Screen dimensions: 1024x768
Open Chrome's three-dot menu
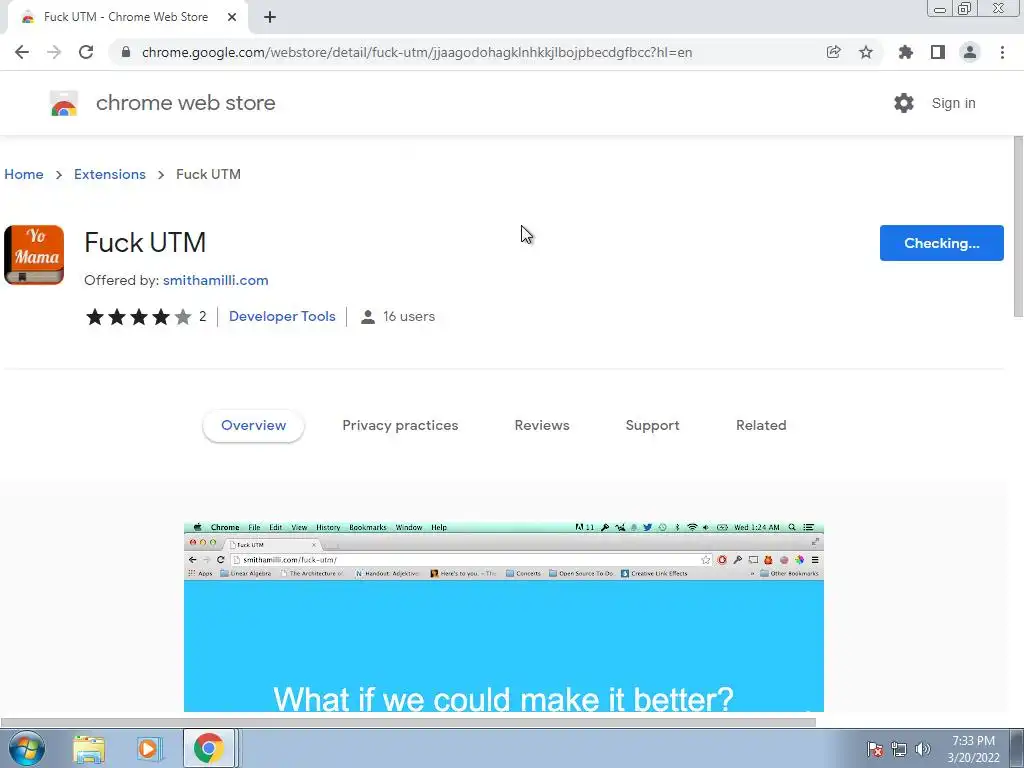point(1002,52)
